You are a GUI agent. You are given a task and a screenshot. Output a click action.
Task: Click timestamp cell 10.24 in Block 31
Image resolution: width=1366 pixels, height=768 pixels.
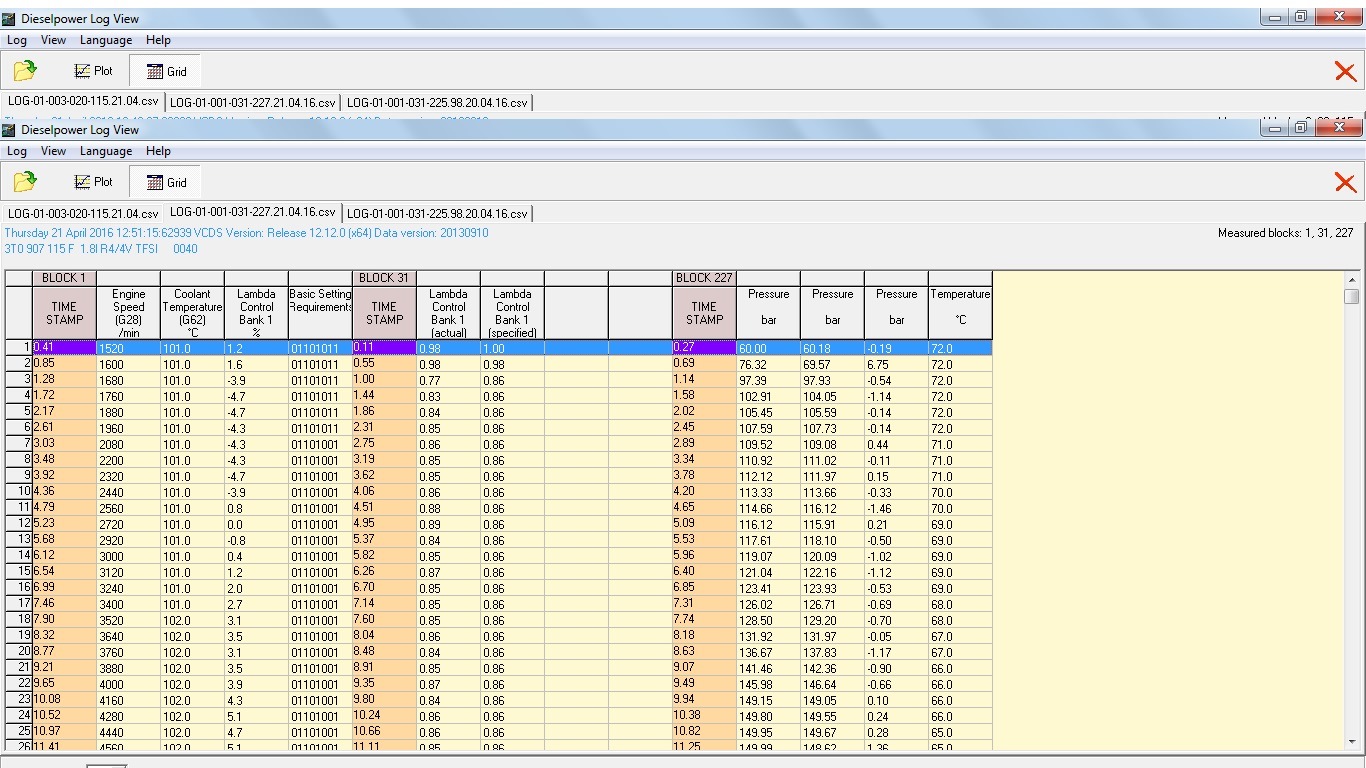pyautogui.click(x=384, y=715)
